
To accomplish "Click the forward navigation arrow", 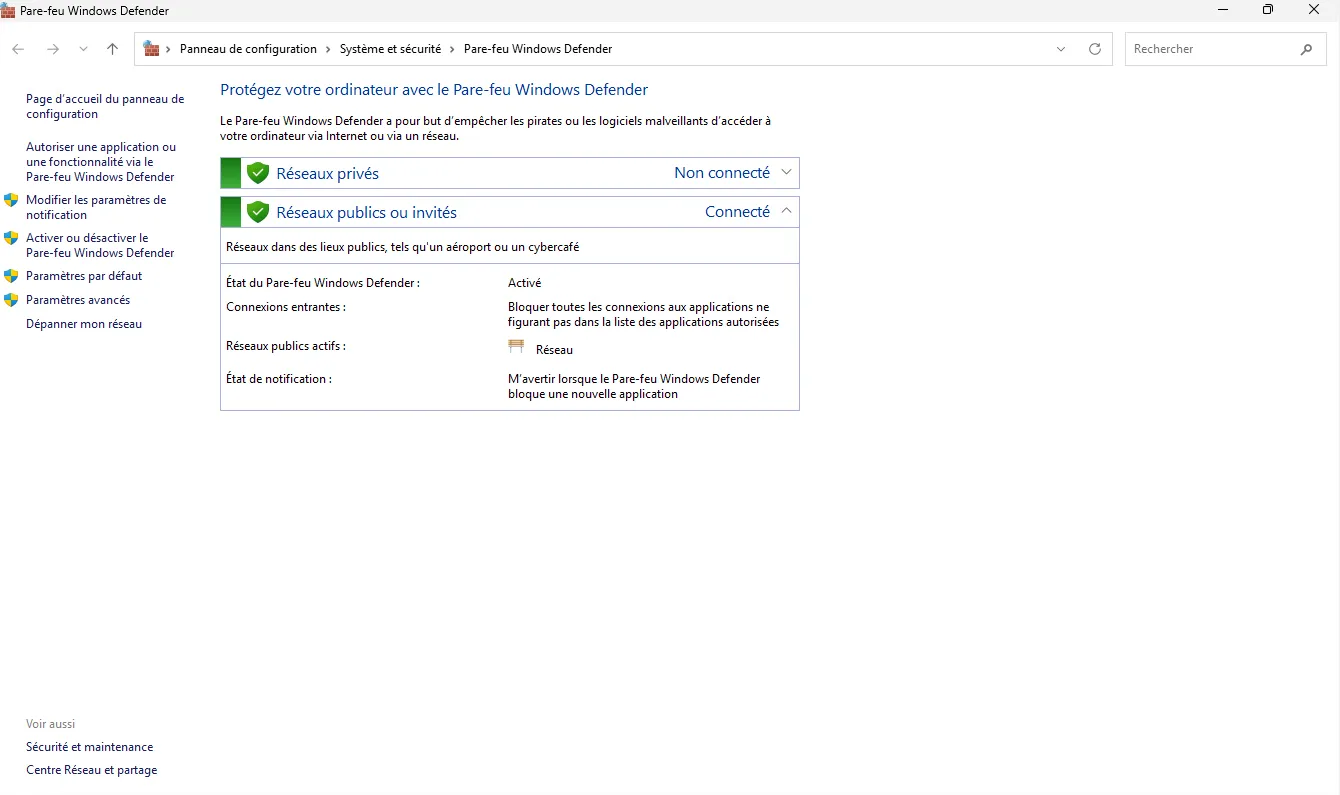I will point(53,49).
